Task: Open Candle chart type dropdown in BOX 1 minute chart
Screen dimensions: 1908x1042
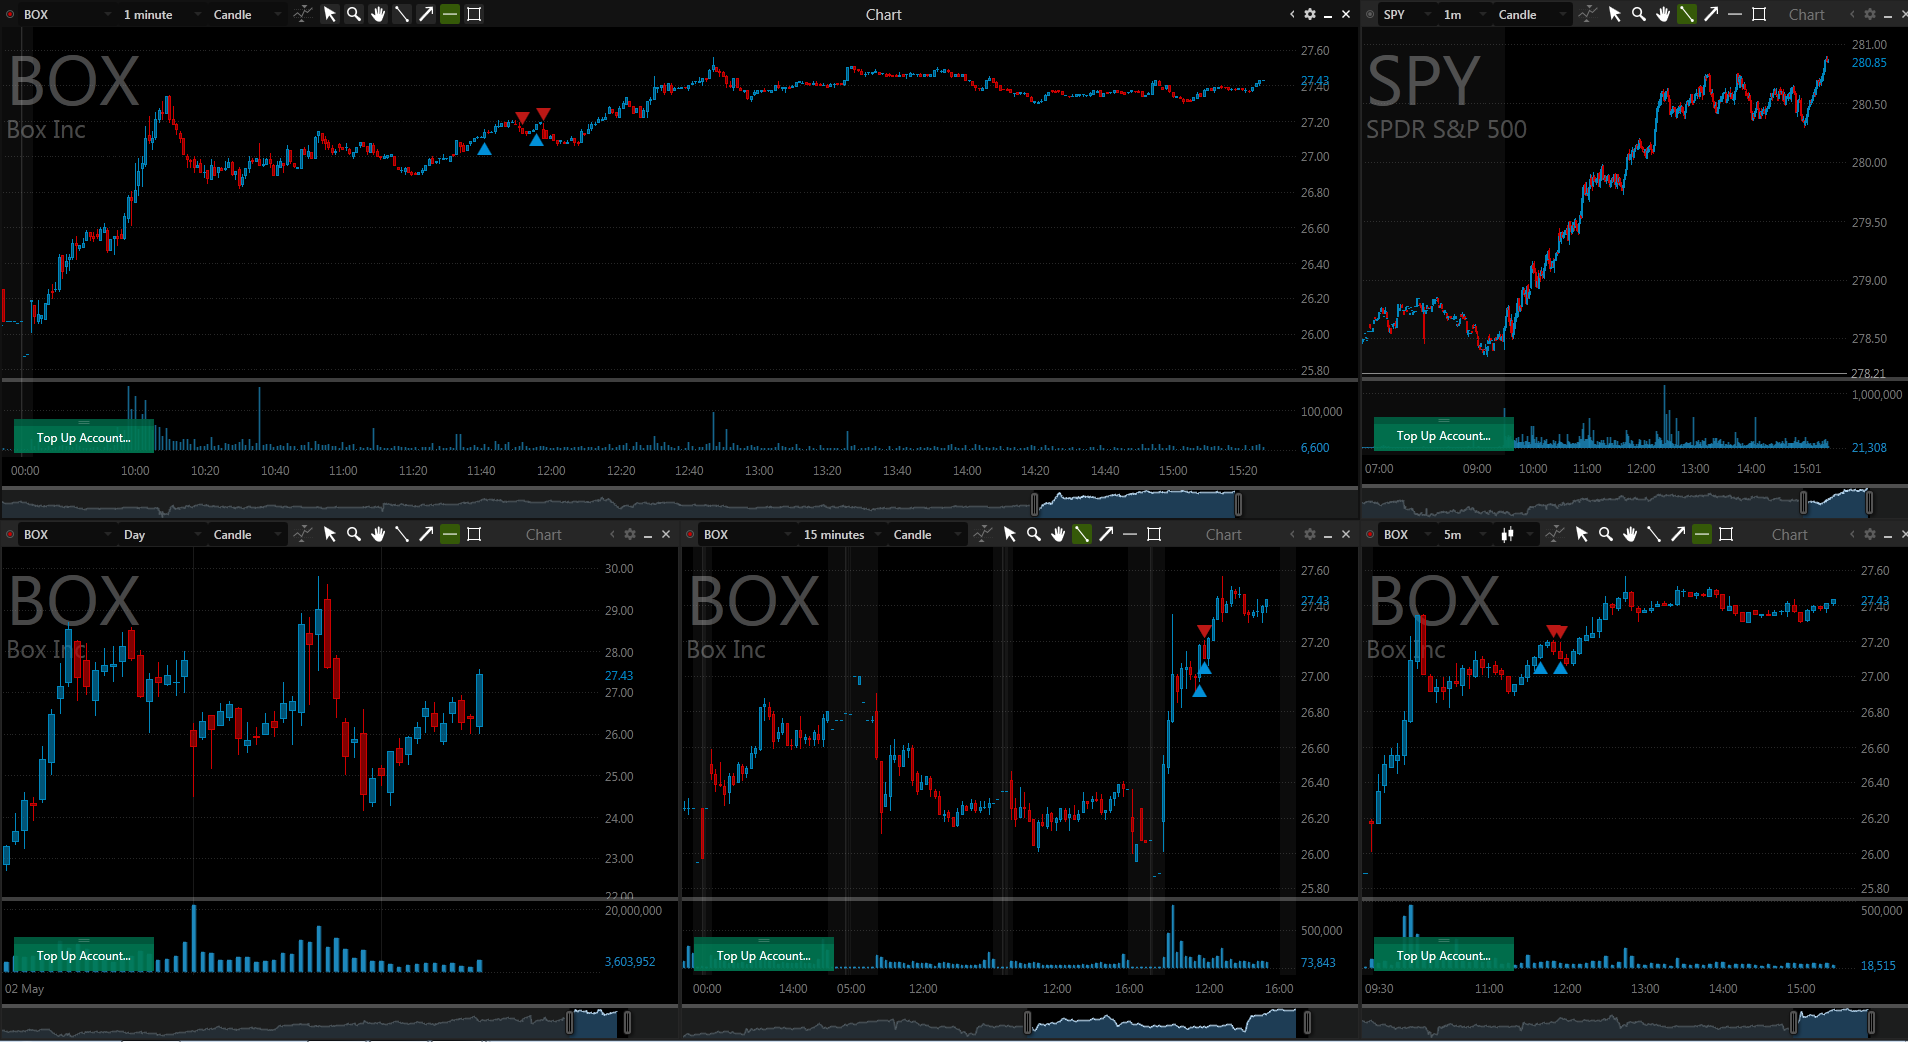Action: coord(246,14)
